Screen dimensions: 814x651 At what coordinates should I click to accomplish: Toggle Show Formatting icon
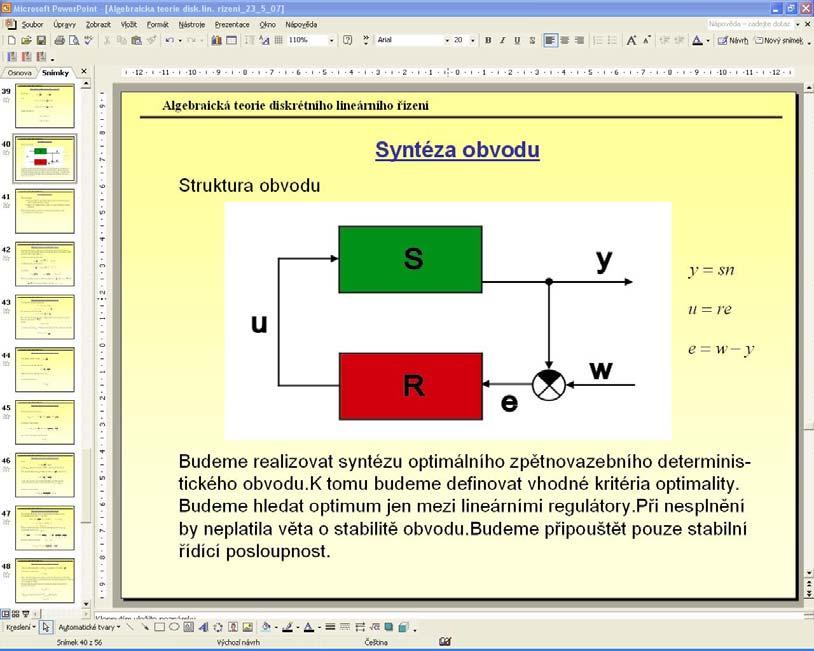264,40
